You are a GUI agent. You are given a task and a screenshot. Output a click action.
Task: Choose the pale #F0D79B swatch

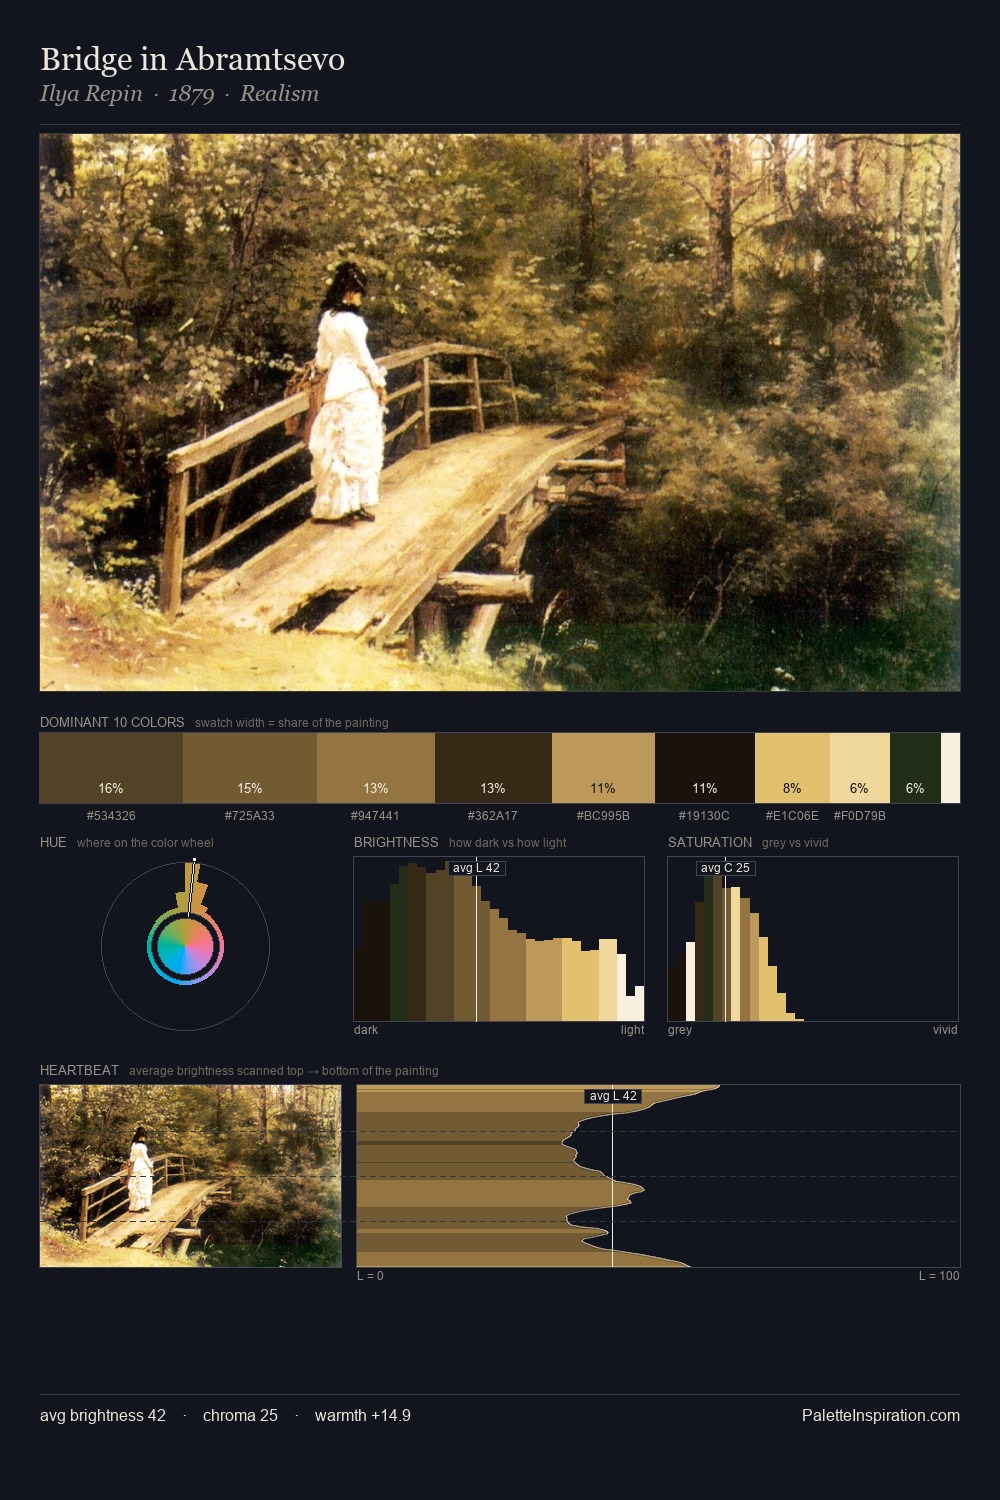[x=860, y=768]
